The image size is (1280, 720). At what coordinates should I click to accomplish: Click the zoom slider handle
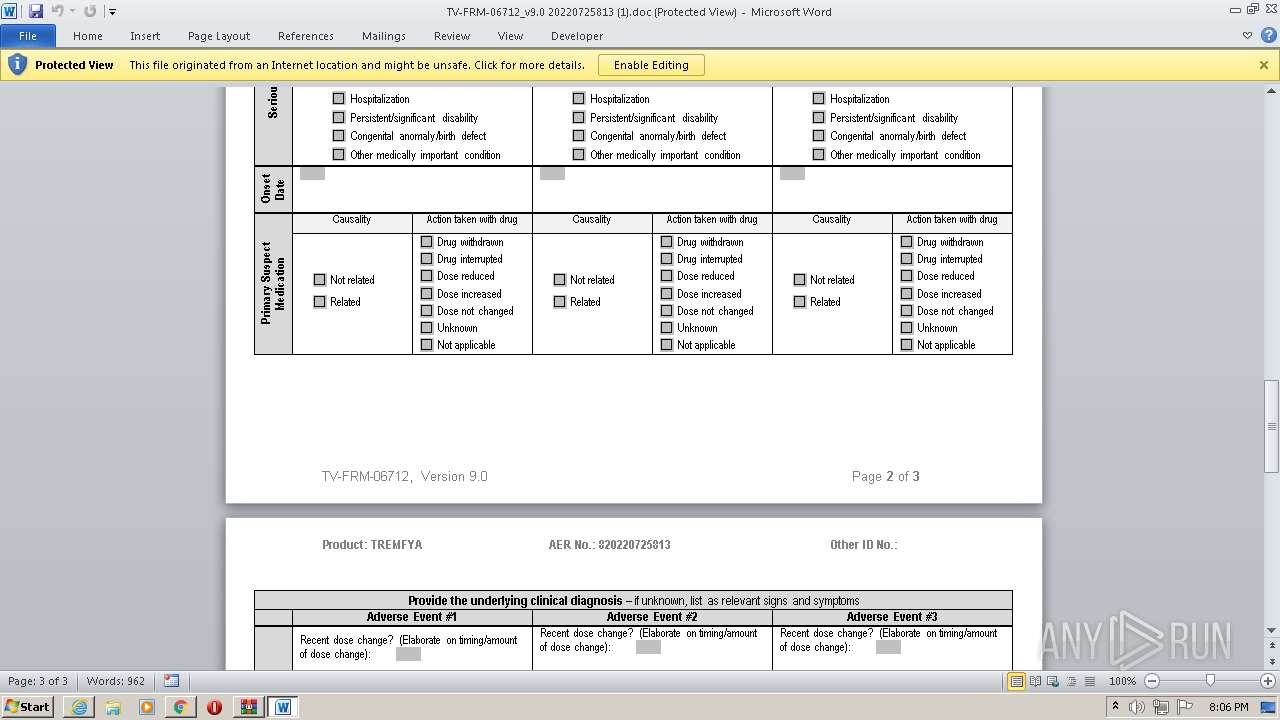1210,681
